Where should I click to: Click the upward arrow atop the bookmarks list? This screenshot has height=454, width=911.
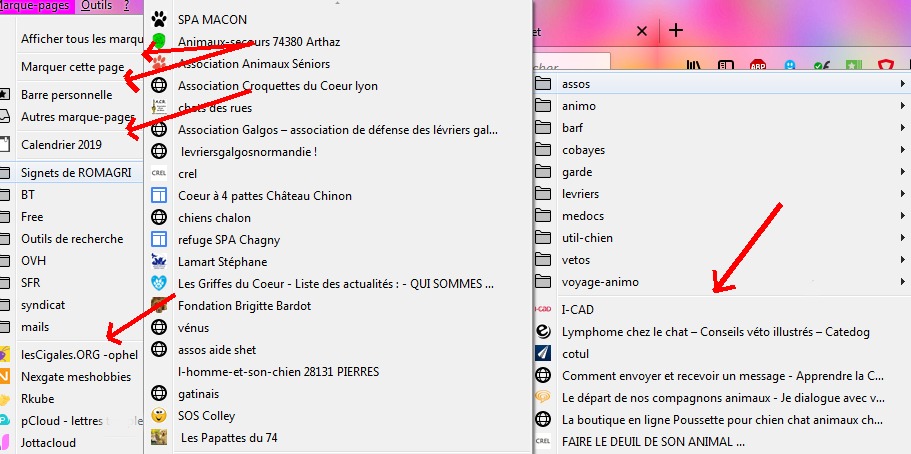coord(338,3)
